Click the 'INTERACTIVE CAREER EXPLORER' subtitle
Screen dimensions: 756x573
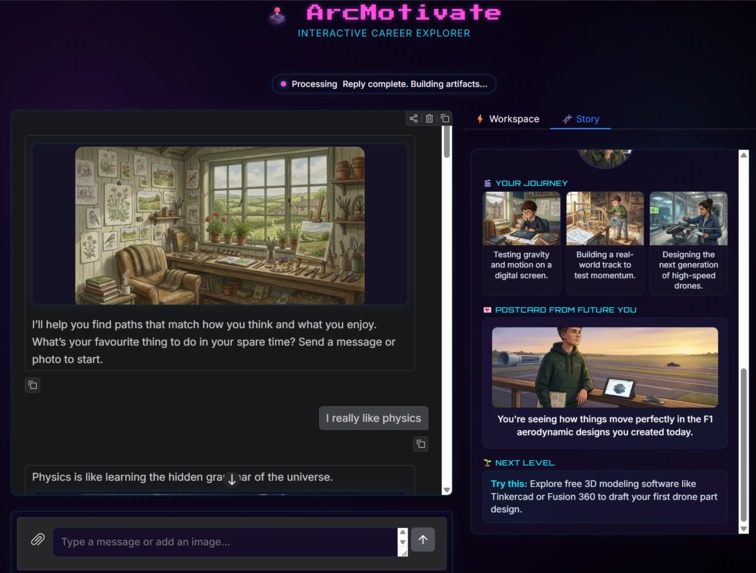click(x=384, y=33)
